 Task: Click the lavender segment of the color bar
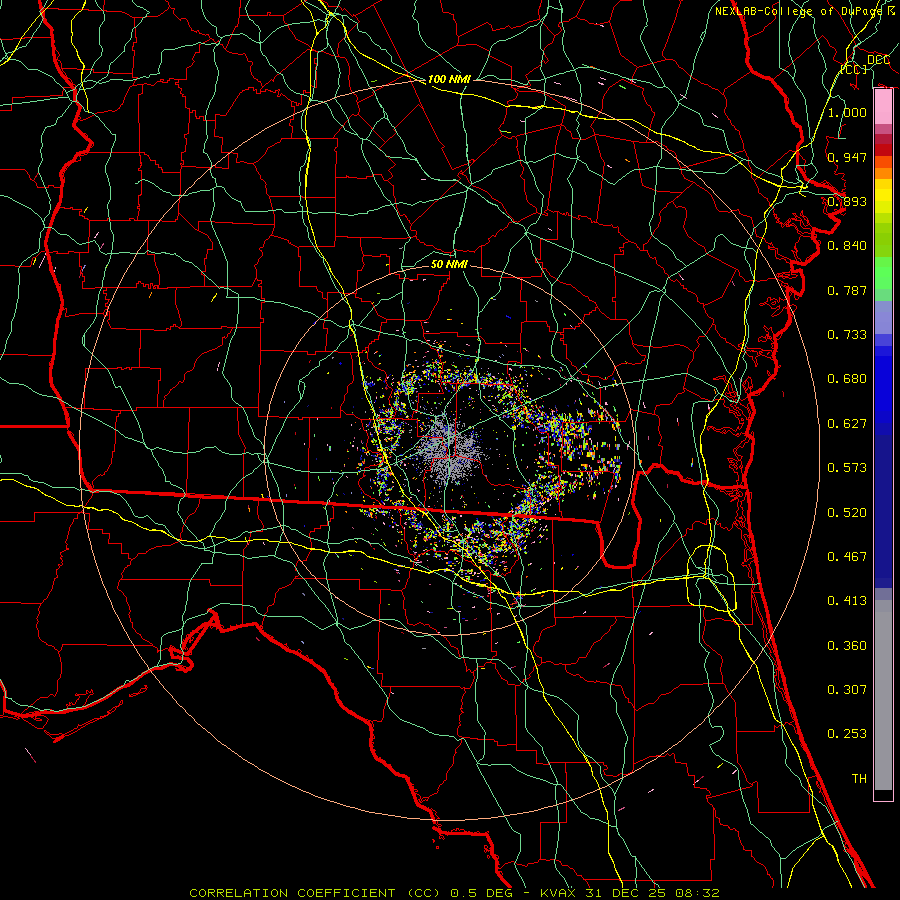click(883, 318)
